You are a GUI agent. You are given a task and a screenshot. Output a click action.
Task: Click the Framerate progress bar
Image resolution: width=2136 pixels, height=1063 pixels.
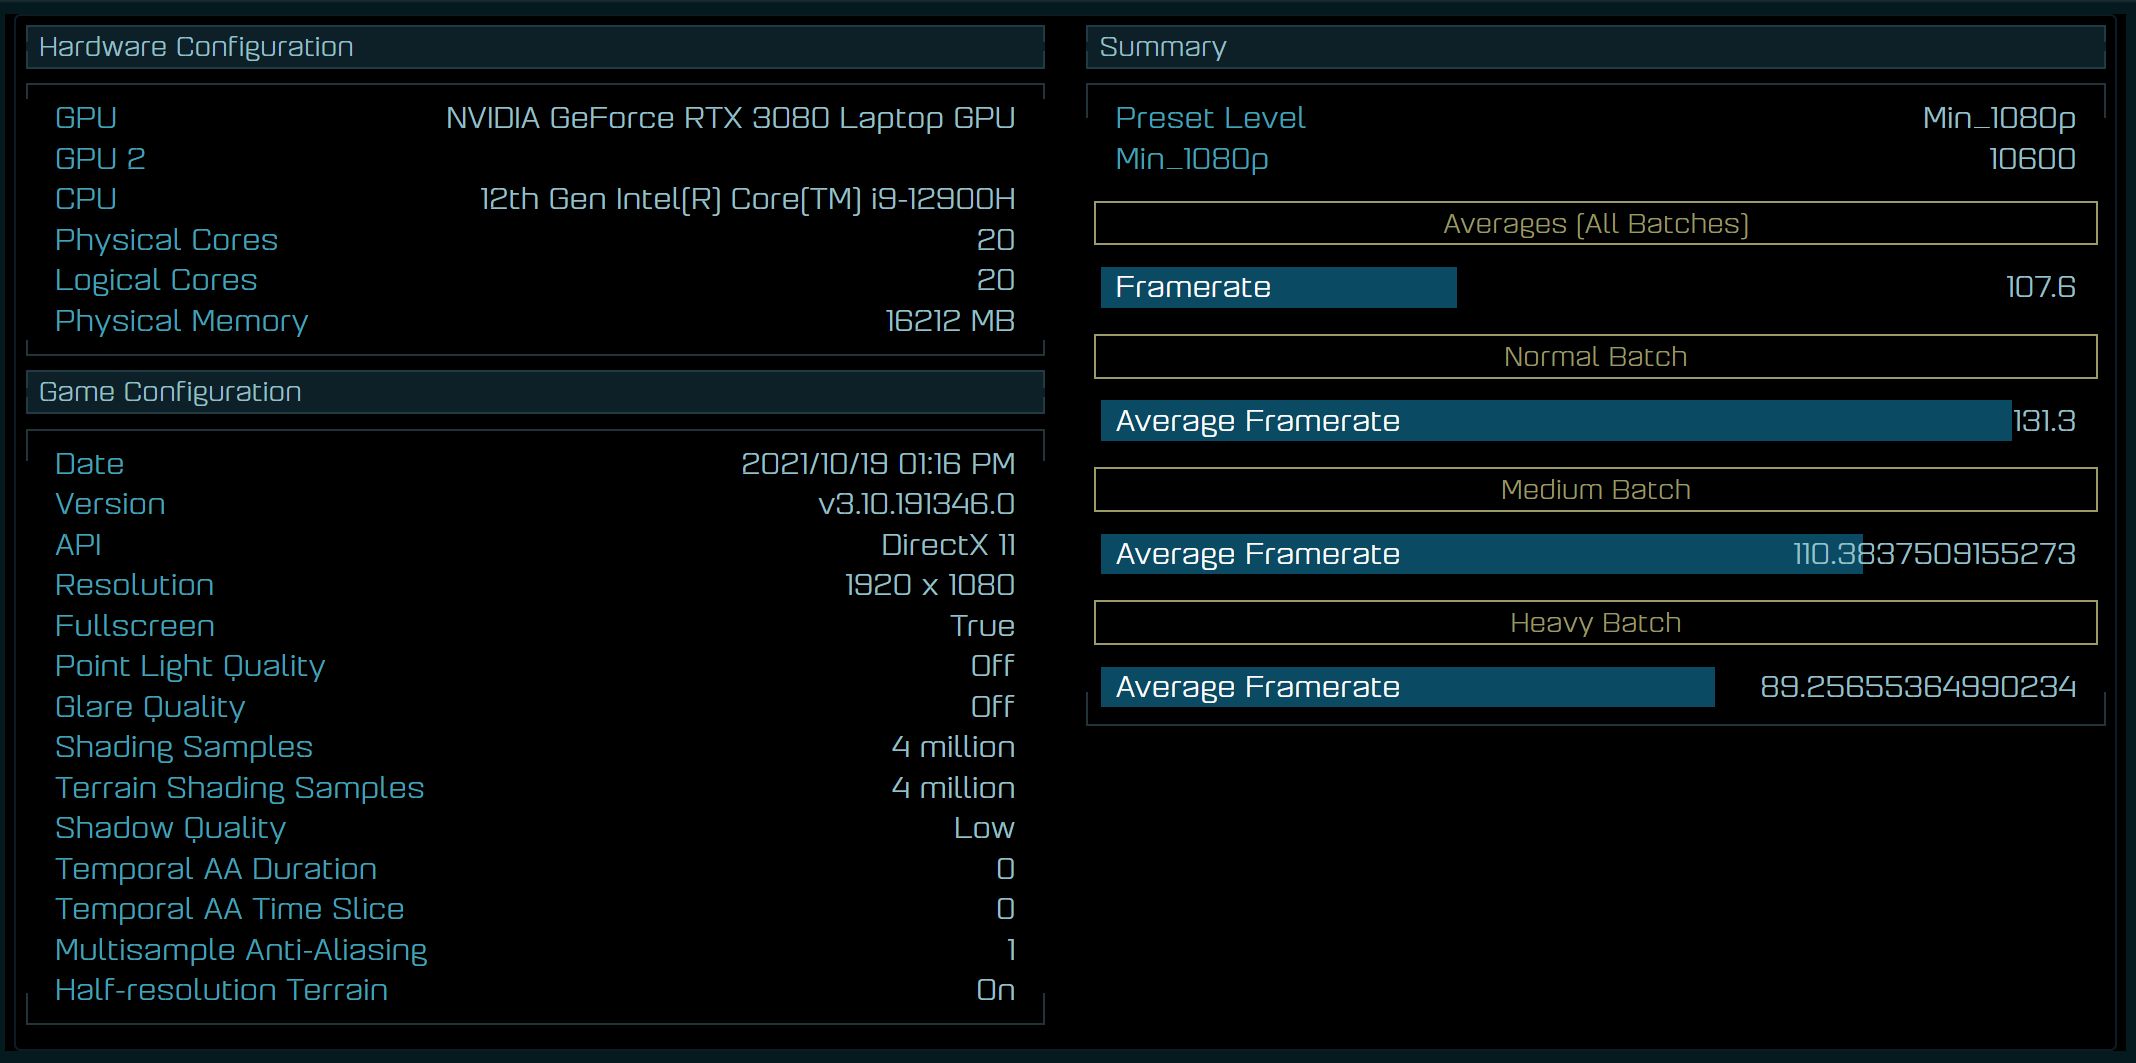[1278, 287]
